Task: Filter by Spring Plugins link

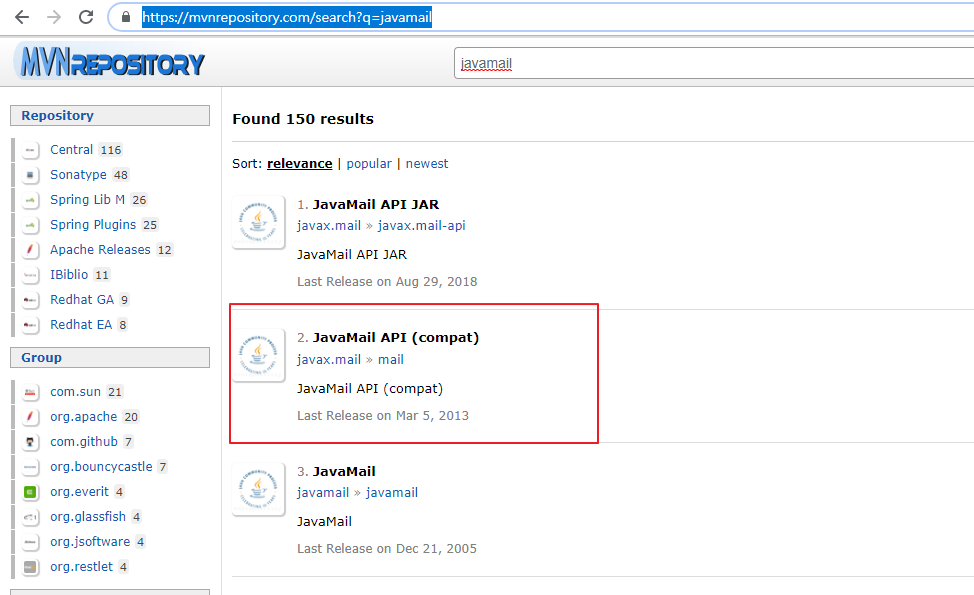Action: [x=93, y=224]
